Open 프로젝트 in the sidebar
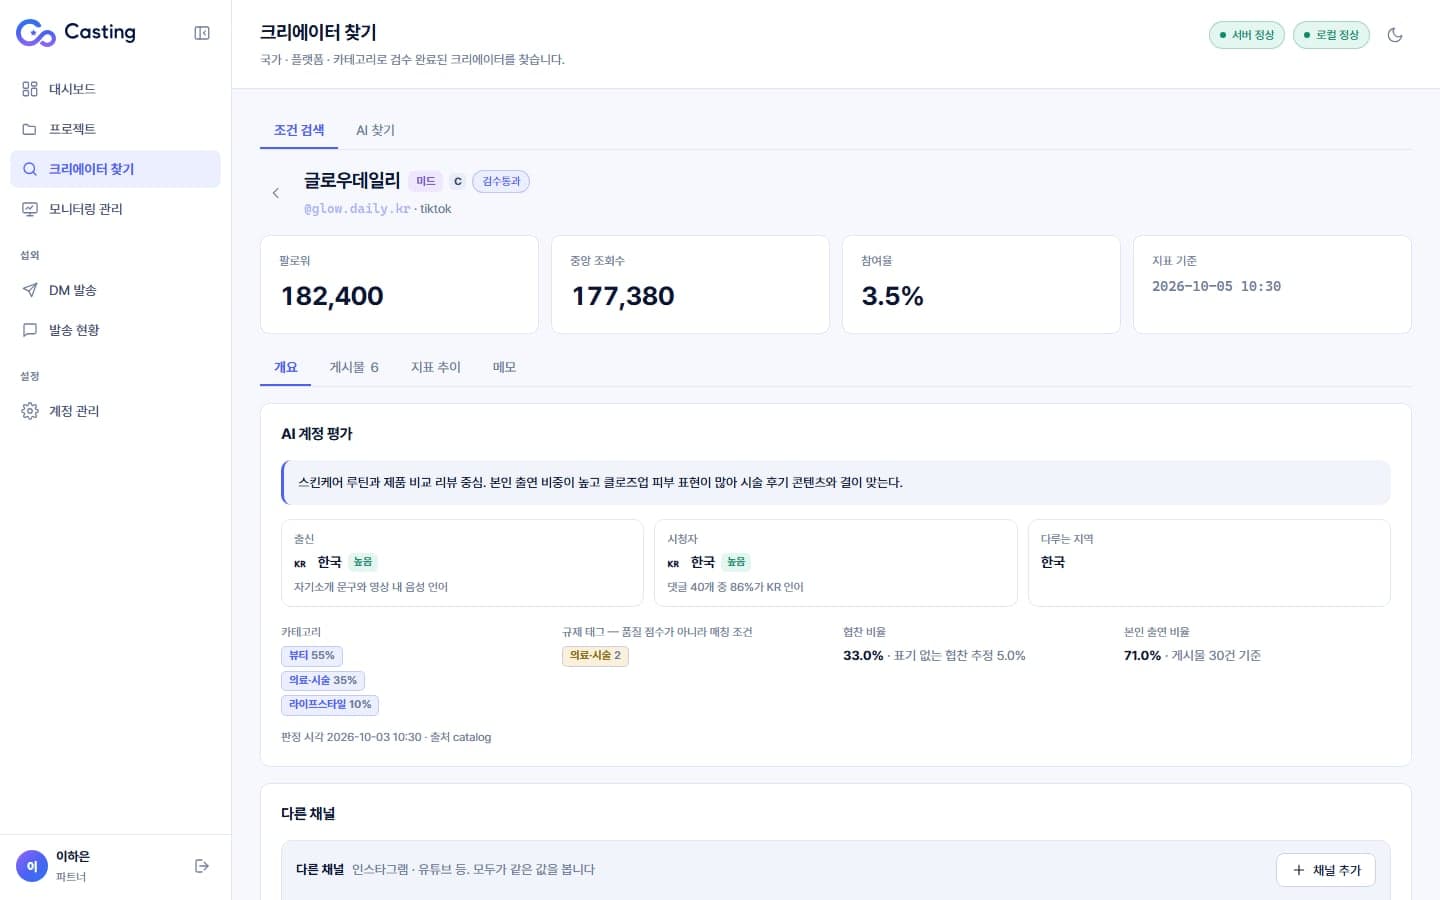Screen dimensions: 1440x900 pyautogui.click(x=115, y=129)
